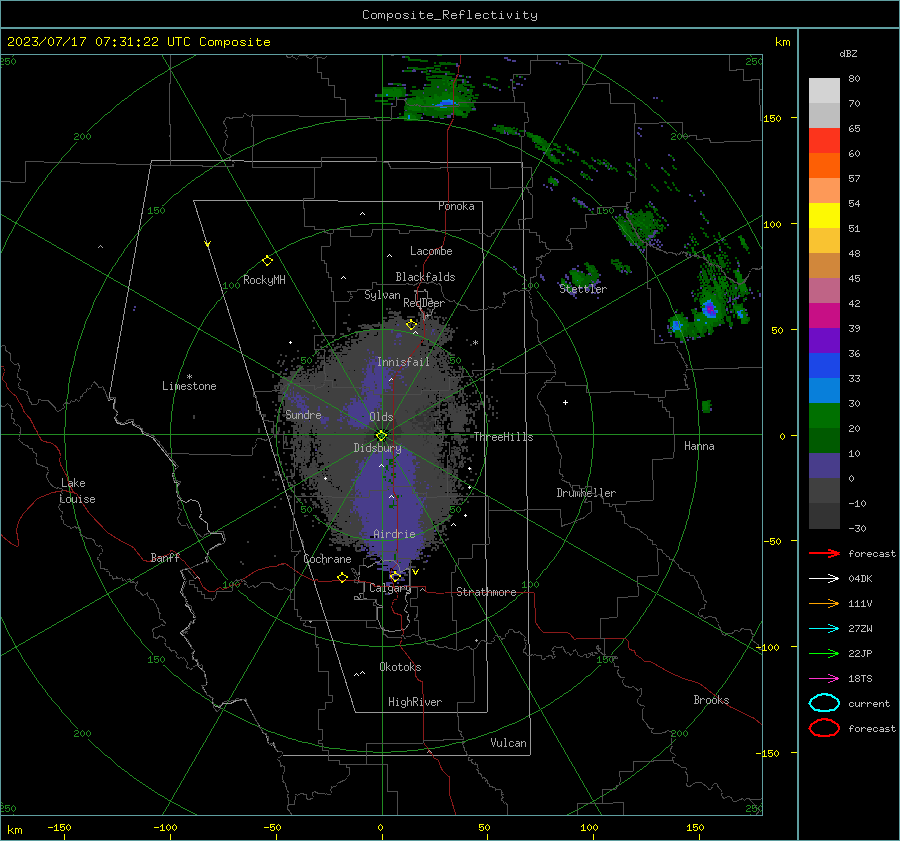Click the magenta 18TS arrow legend icon
Image resolution: width=900 pixels, height=841 pixels.
(824, 679)
